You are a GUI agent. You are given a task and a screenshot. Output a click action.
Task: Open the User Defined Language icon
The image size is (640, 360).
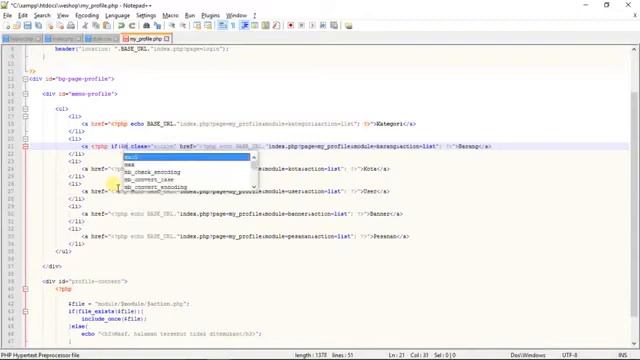pos(255,26)
